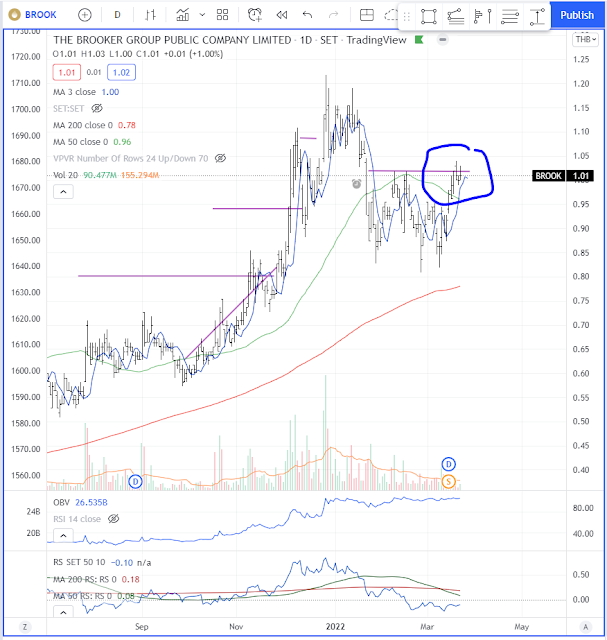Create an alert with alarm clock icon
Viewport: 607px width, 640px height.
coord(255,15)
